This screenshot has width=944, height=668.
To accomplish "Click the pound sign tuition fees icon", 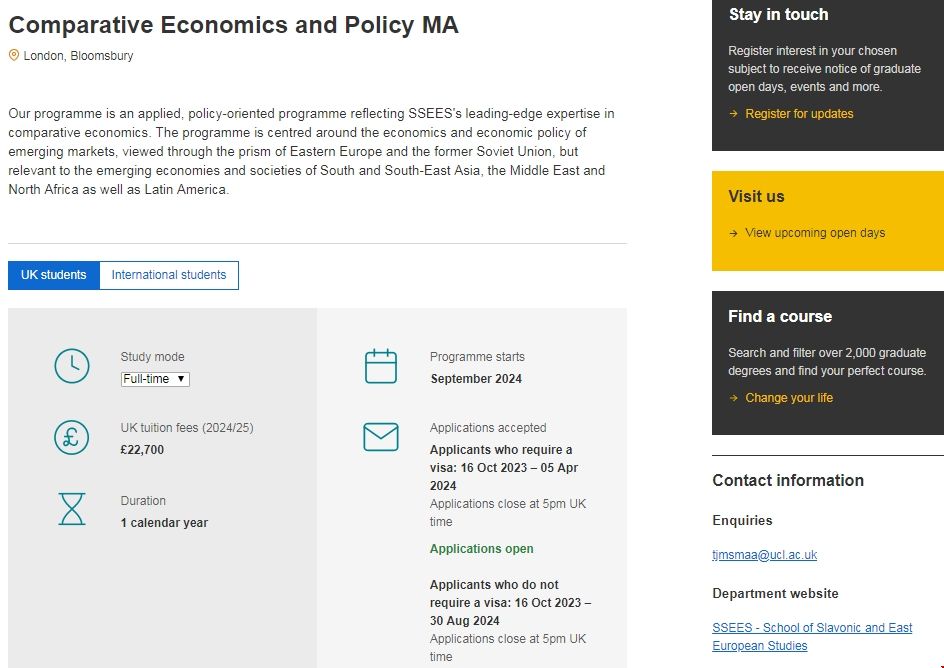I will point(72,437).
